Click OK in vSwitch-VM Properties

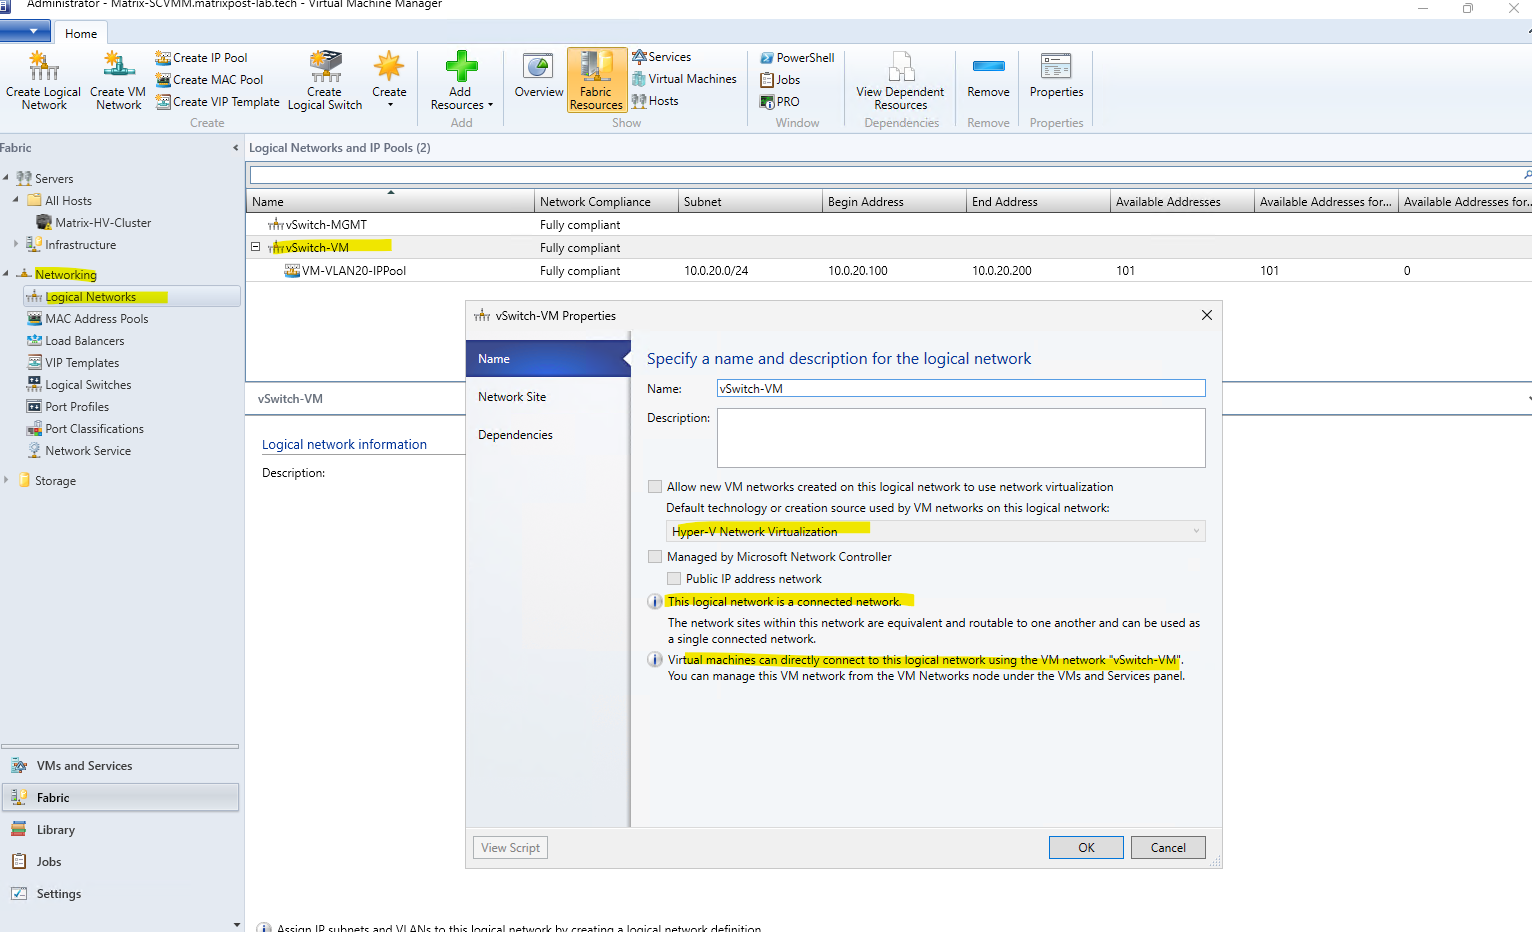[1086, 848]
